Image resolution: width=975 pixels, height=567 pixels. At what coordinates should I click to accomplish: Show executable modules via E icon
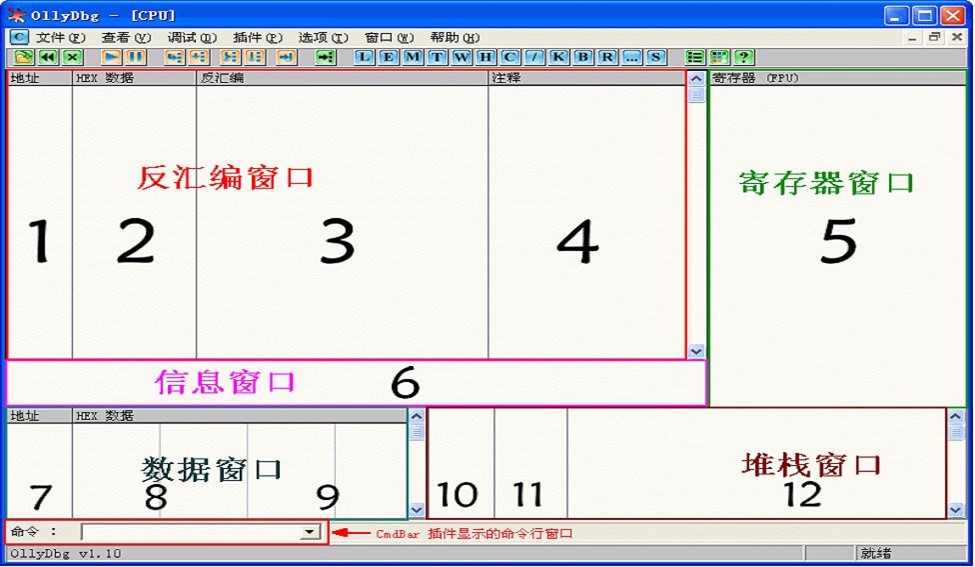(x=388, y=57)
